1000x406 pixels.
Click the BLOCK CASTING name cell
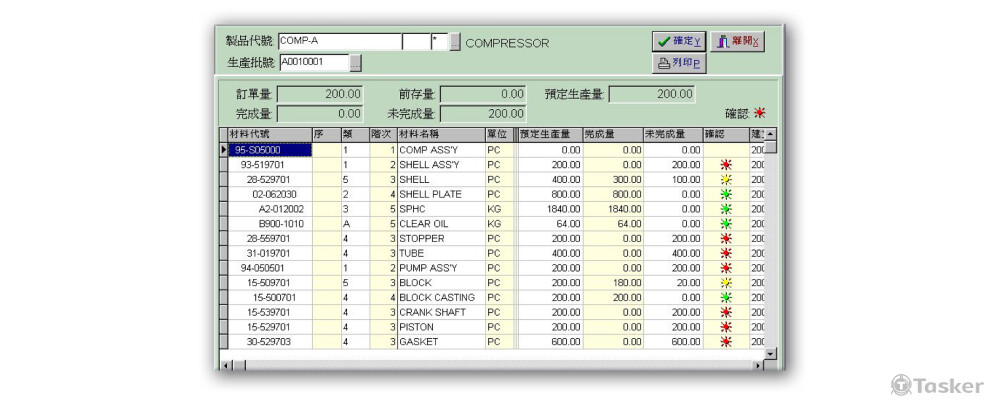(x=441, y=297)
